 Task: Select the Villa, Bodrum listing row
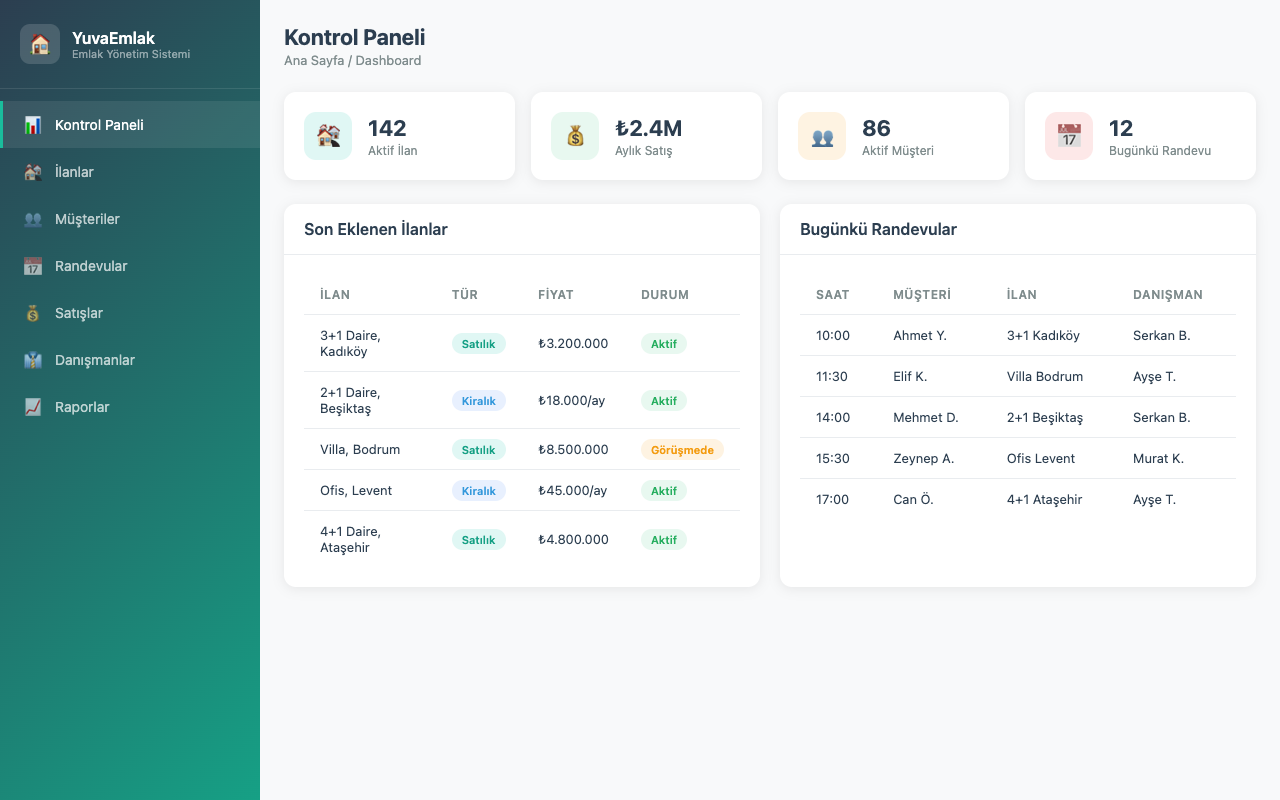[522, 450]
